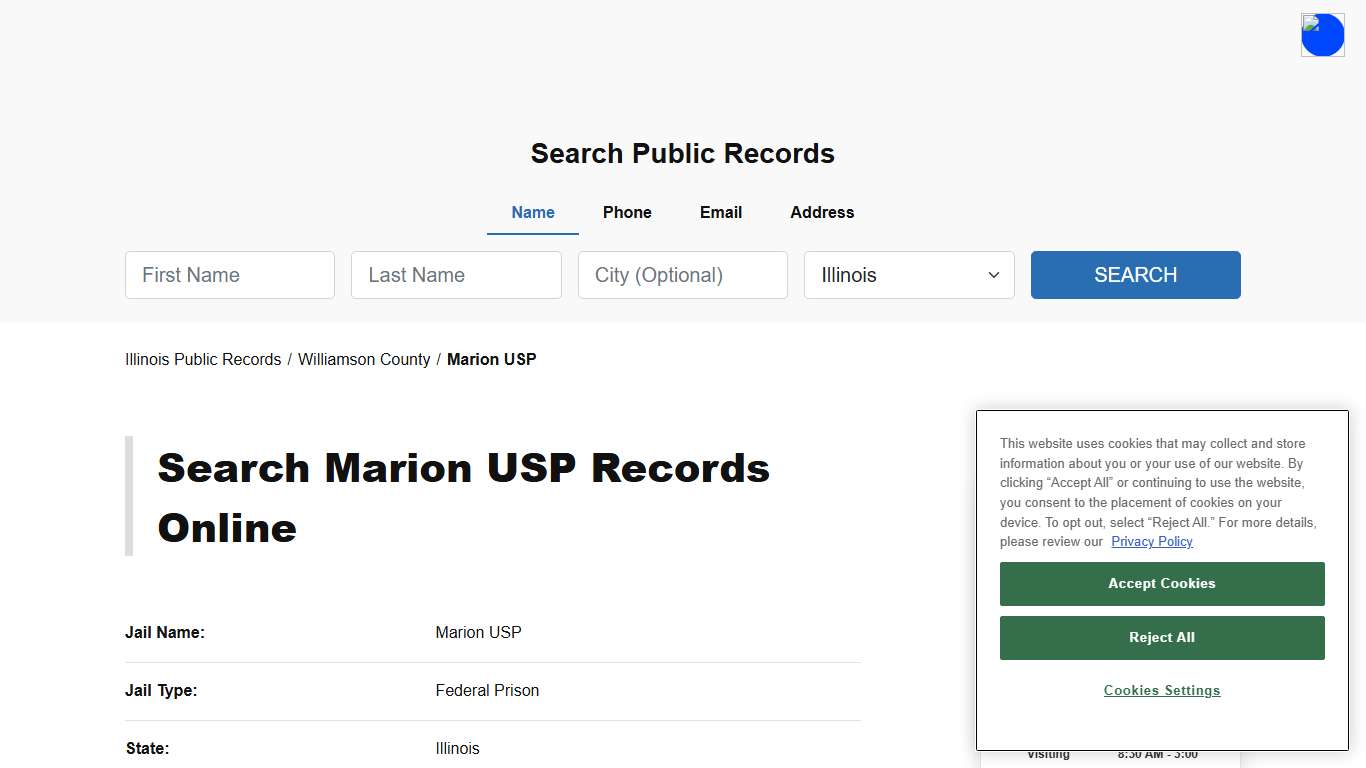Image resolution: width=1366 pixels, height=768 pixels.
Task: Switch to the Phone search tab
Action: tap(626, 212)
